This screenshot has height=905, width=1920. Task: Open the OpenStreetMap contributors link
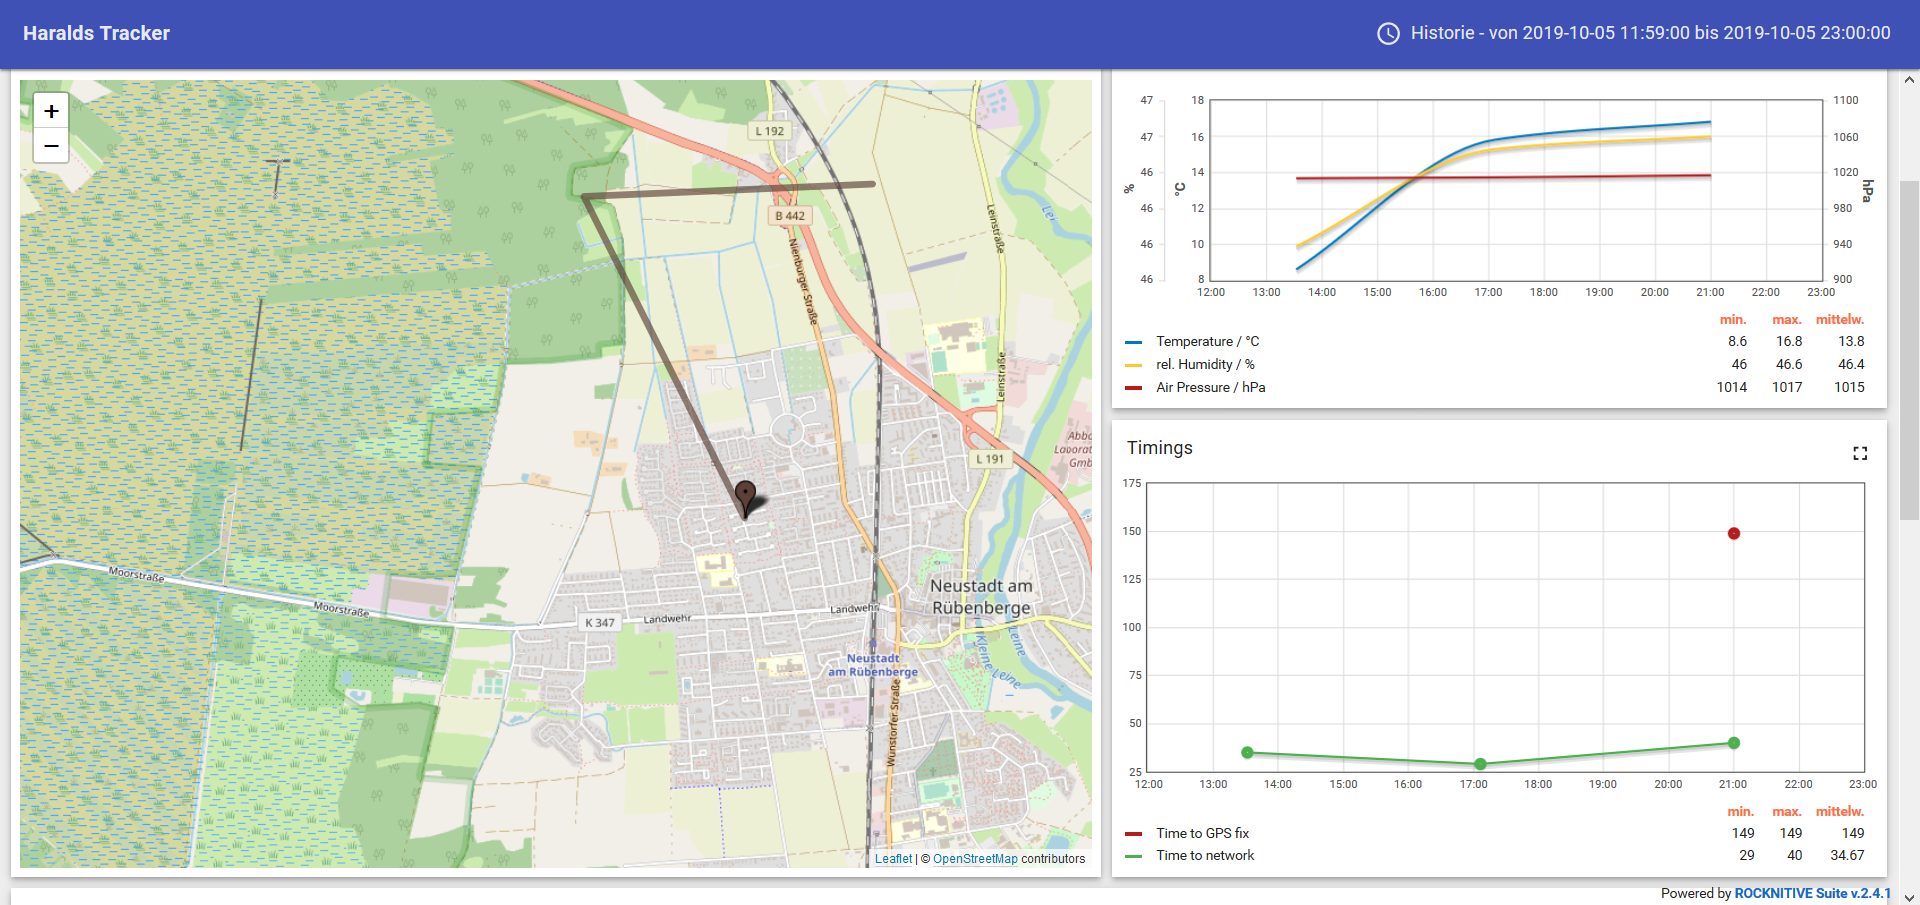(975, 859)
